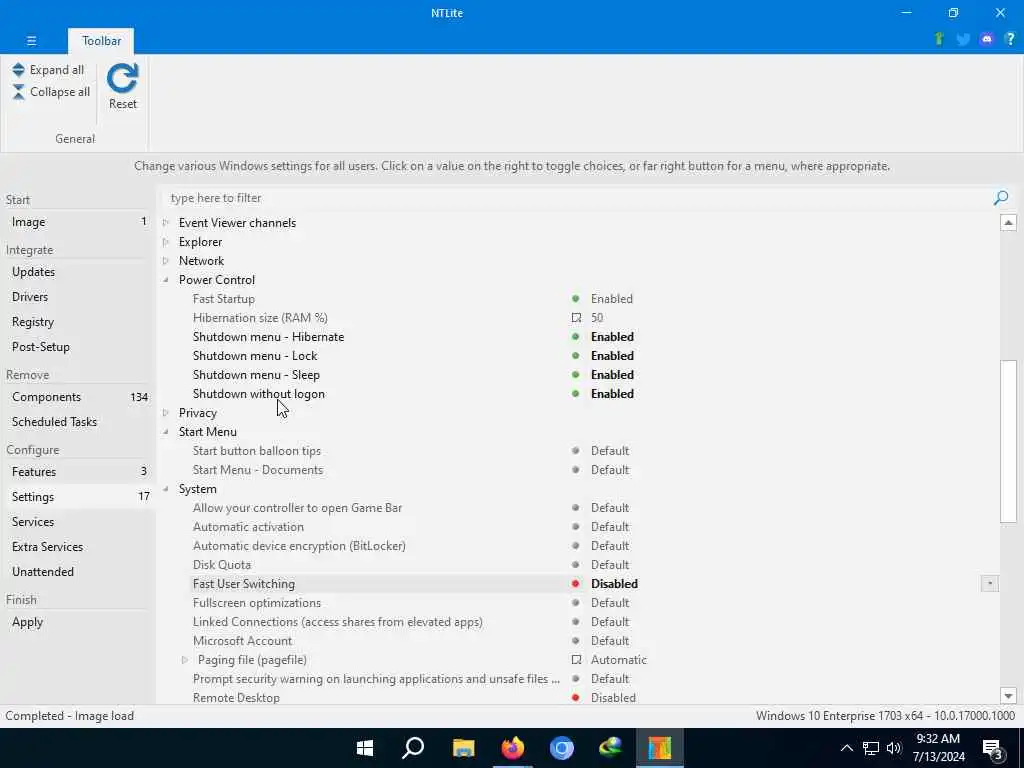Image resolution: width=1024 pixels, height=768 pixels.
Task: Click the help question mark icon
Action: pos(1010,39)
